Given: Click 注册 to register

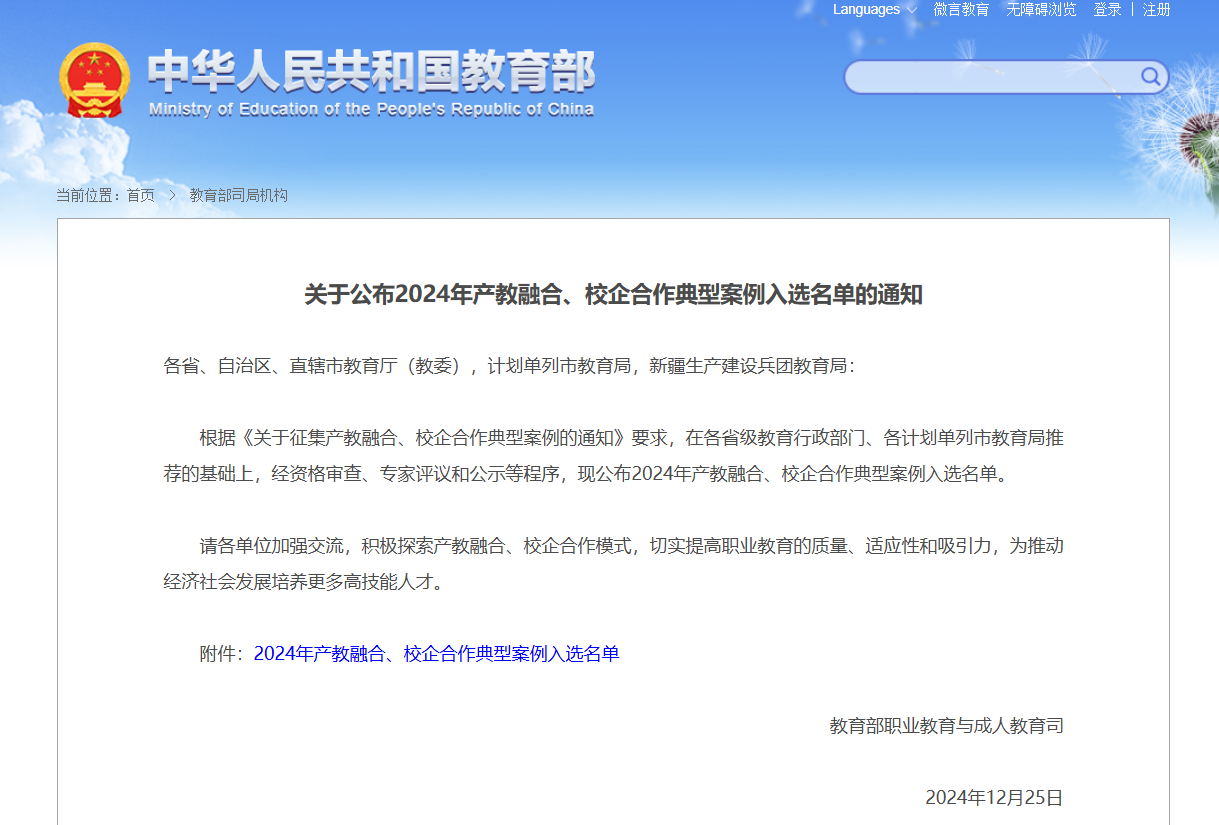Looking at the screenshot, I should (1156, 10).
